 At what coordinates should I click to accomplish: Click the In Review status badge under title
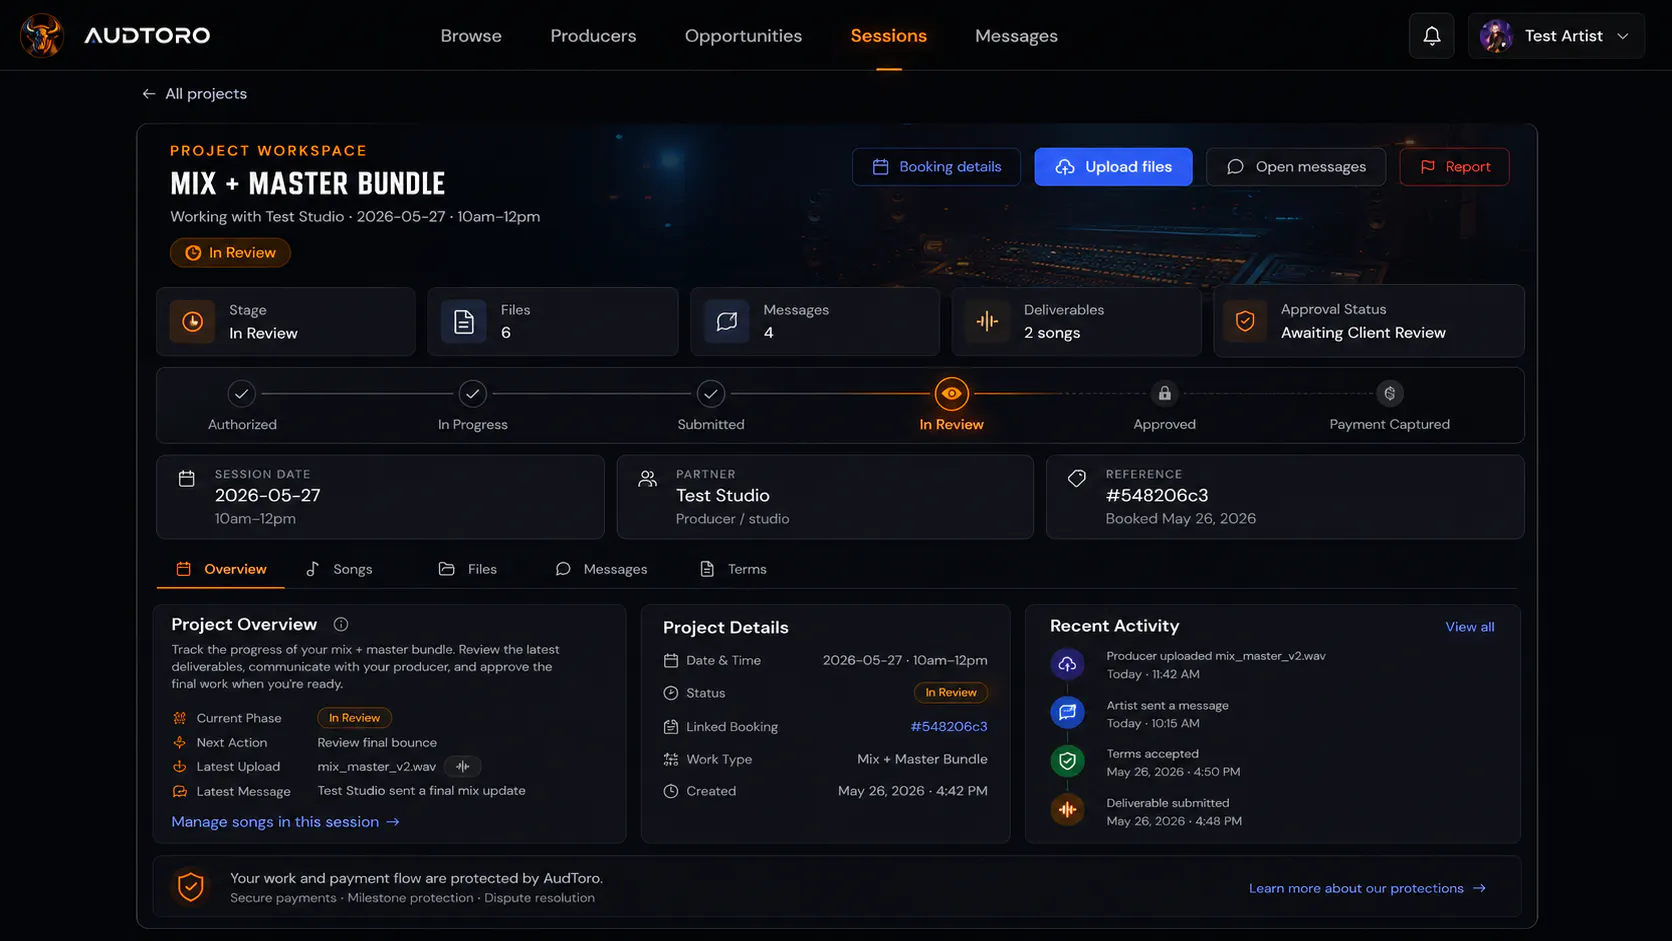pos(230,253)
